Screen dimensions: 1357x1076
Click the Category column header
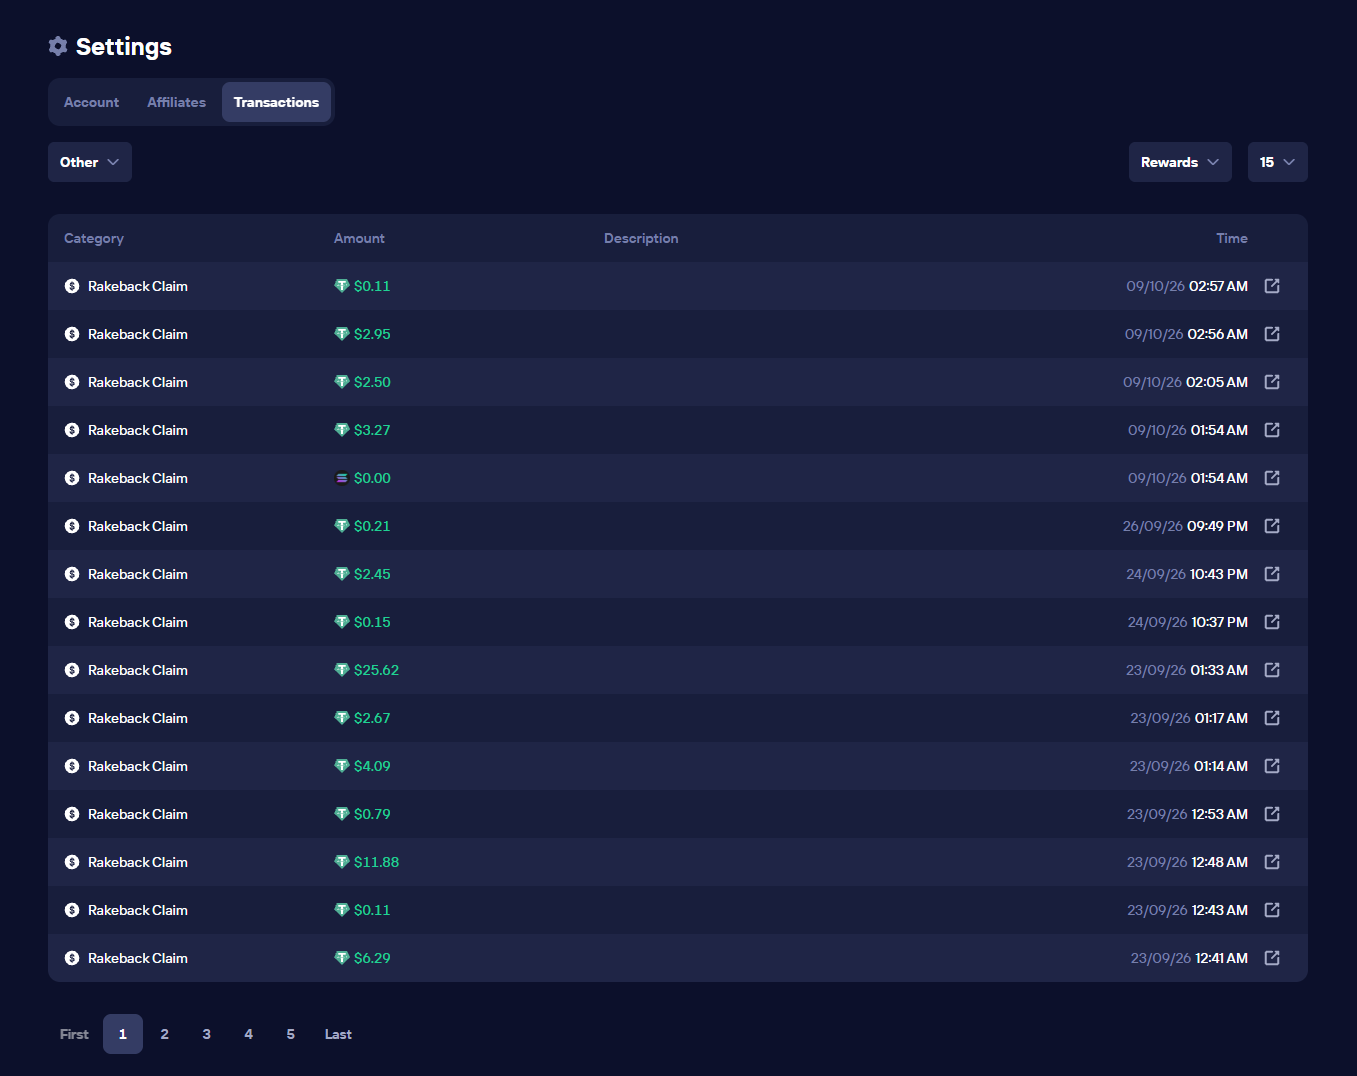click(x=94, y=238)
